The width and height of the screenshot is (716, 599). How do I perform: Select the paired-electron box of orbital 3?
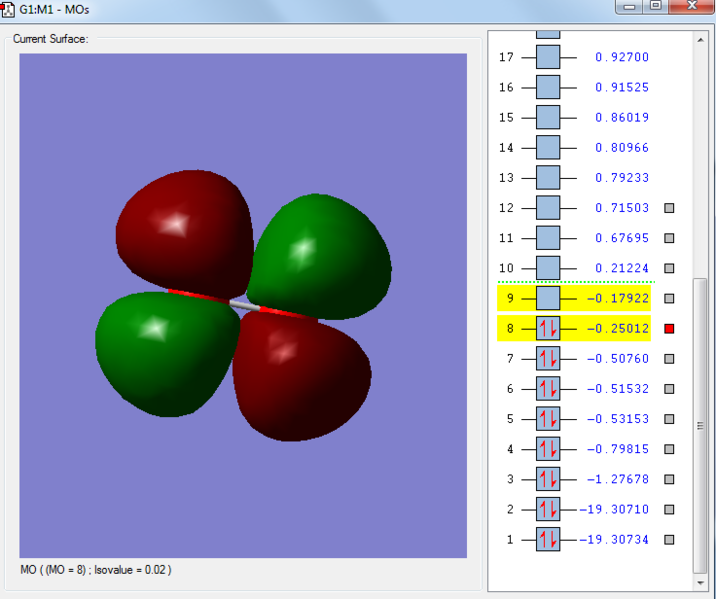click(x=548, y=479)
